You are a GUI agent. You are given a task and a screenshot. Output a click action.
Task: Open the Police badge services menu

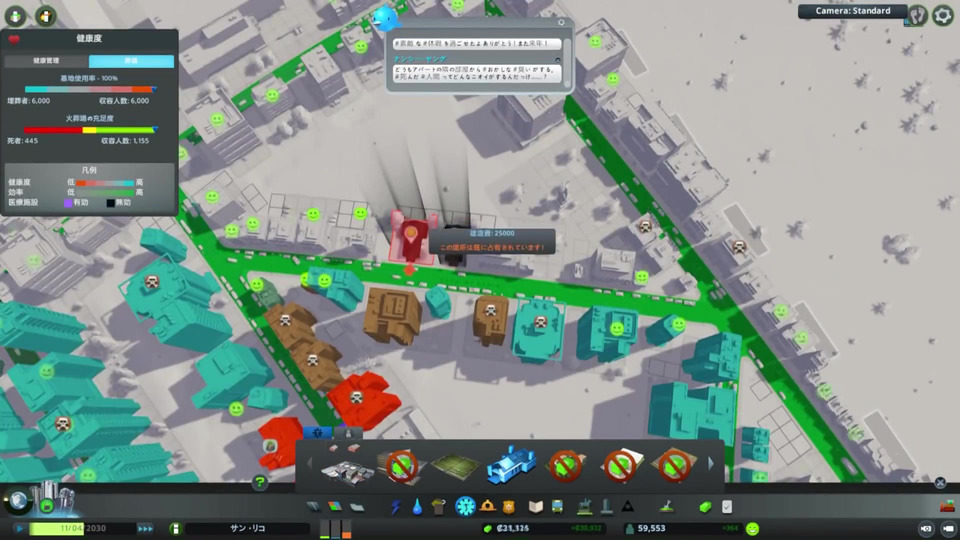point(509,507)
